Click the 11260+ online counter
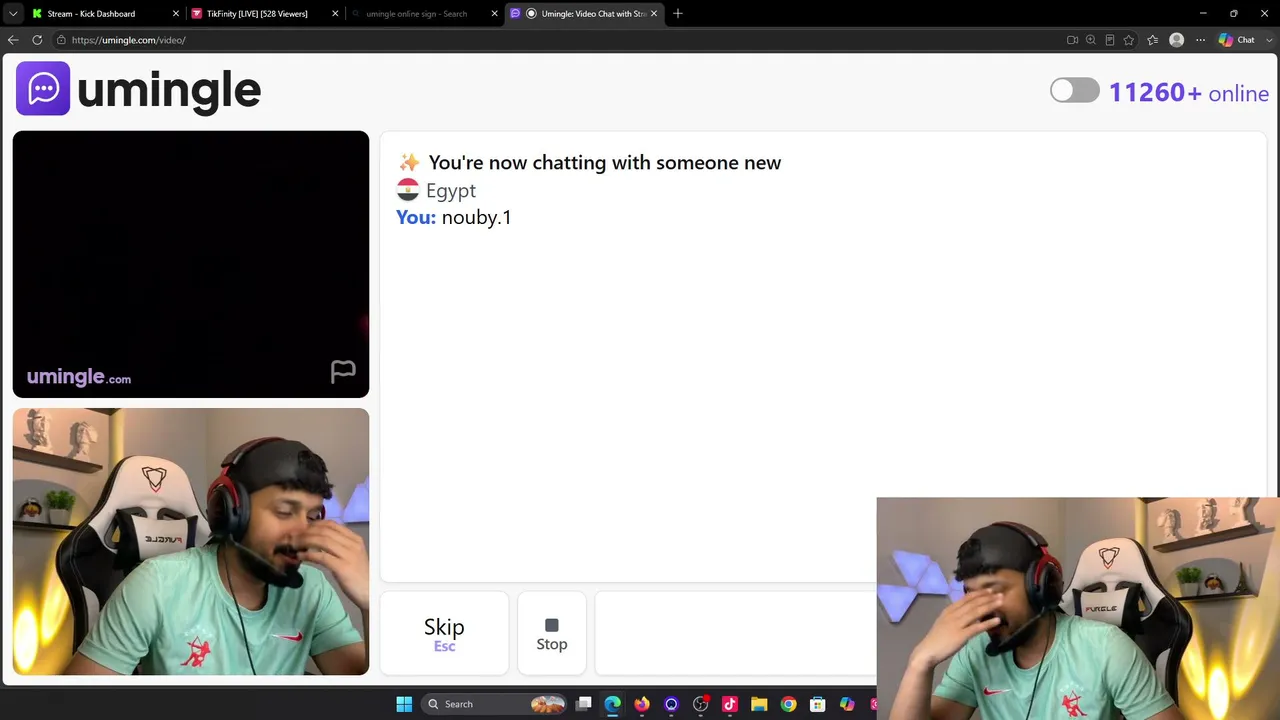This screenshot has height=720, width=1280. [x=1189, y=93]
